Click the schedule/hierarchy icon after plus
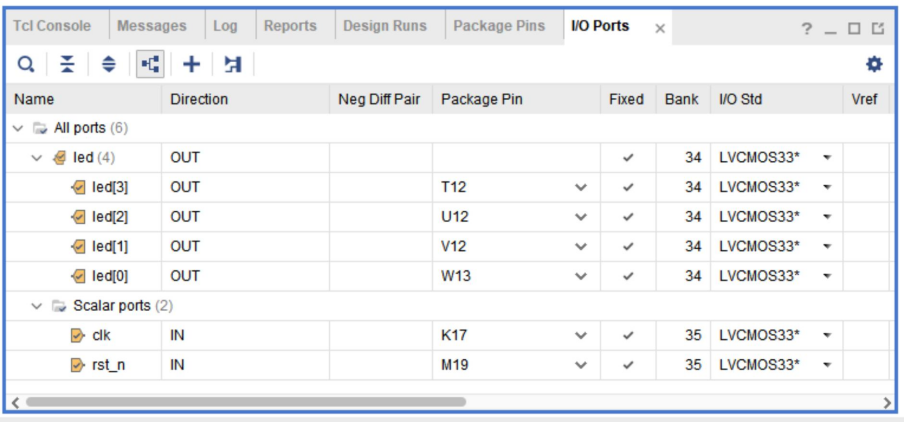 pyautogui.click(x=233, y=65)
